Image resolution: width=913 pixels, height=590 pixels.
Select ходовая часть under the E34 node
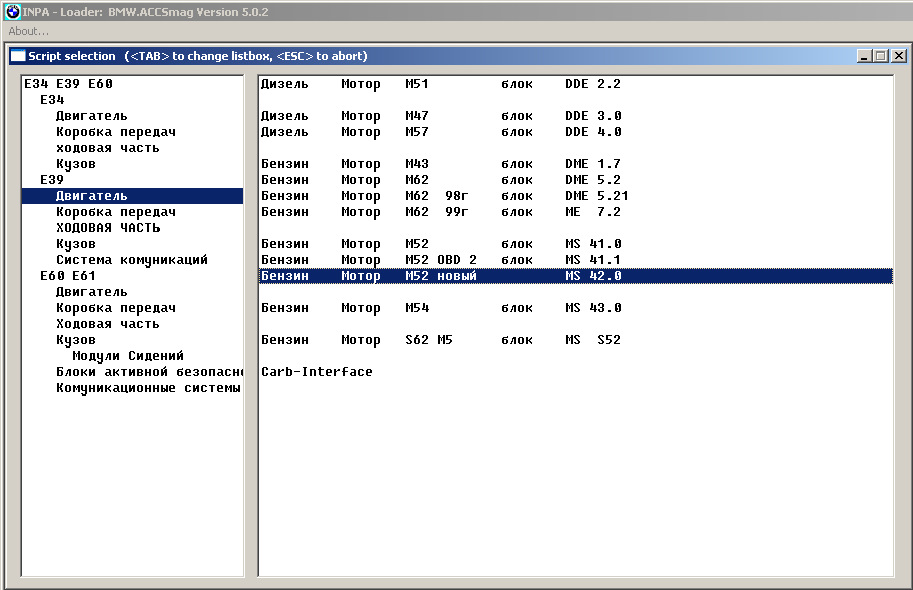tap(108, 148)
